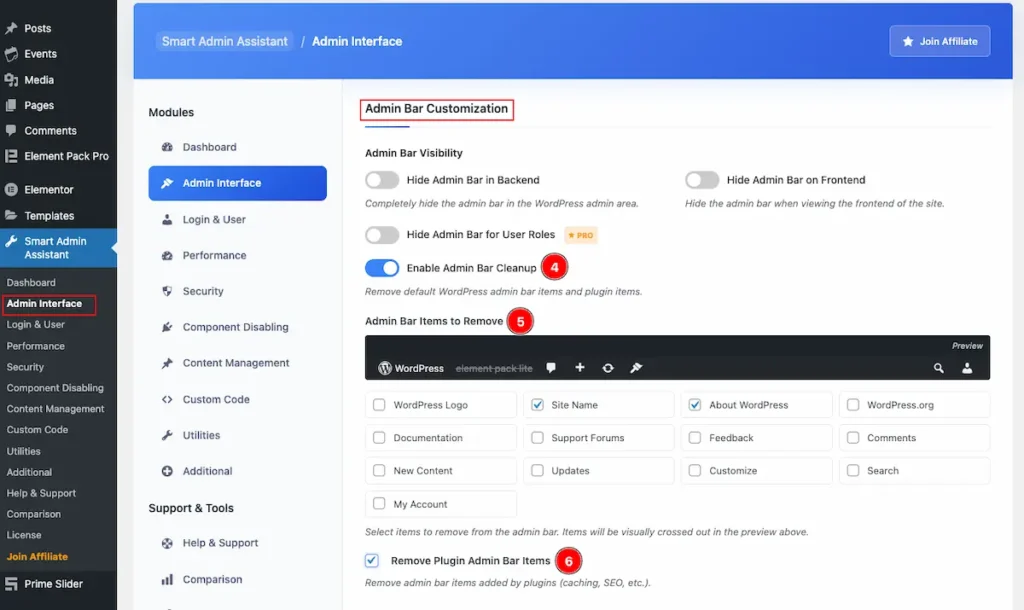Viewport: 1024px width, 610px height.
Task: Click the Comments bubble icon in sidebar
Action: 11,130
